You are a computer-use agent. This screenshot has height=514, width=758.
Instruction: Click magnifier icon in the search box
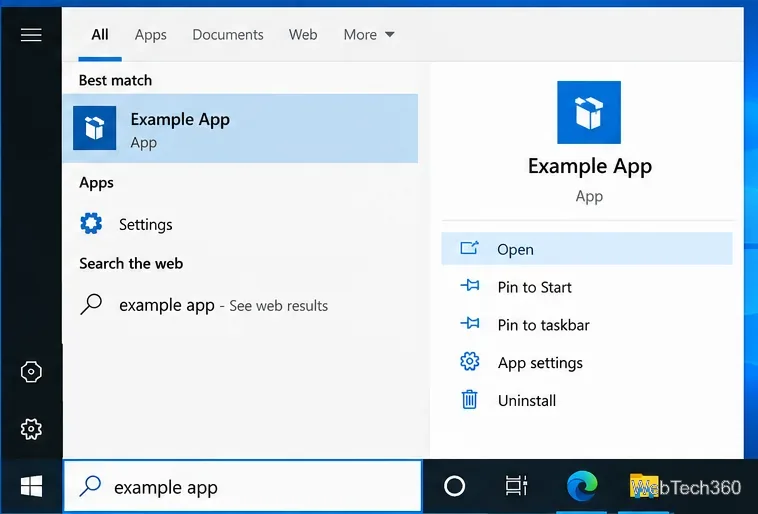click(90, 486)
